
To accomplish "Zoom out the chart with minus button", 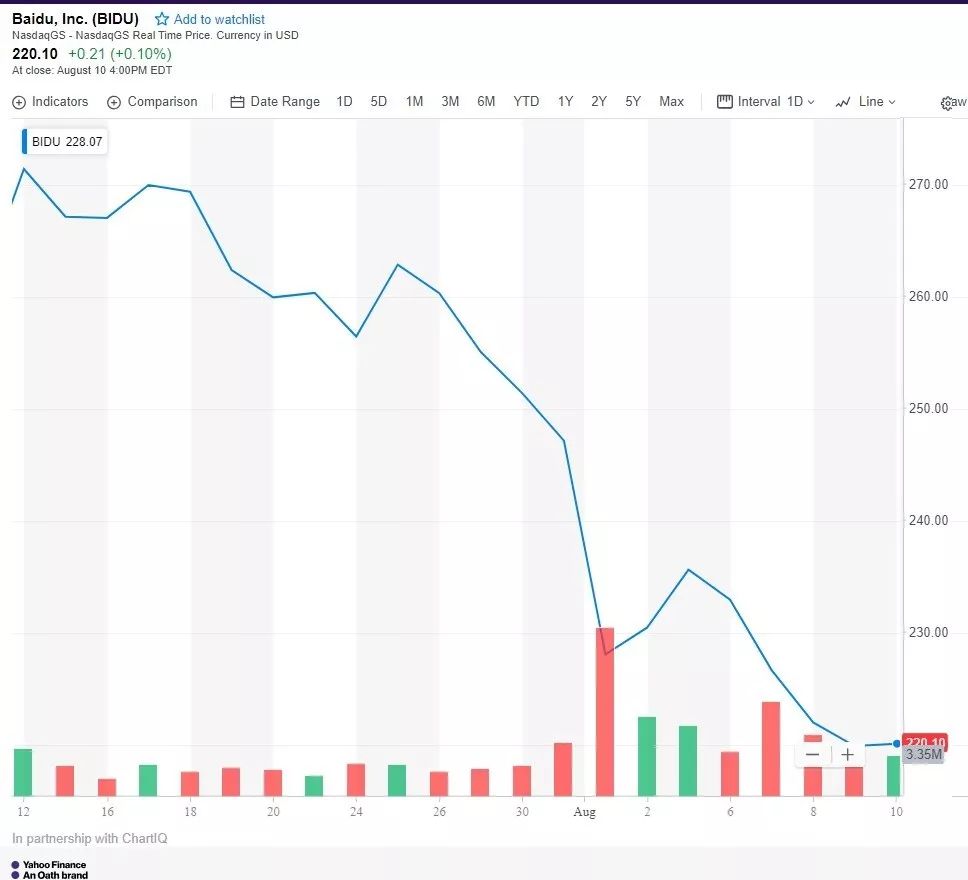I will pos(812,754).
